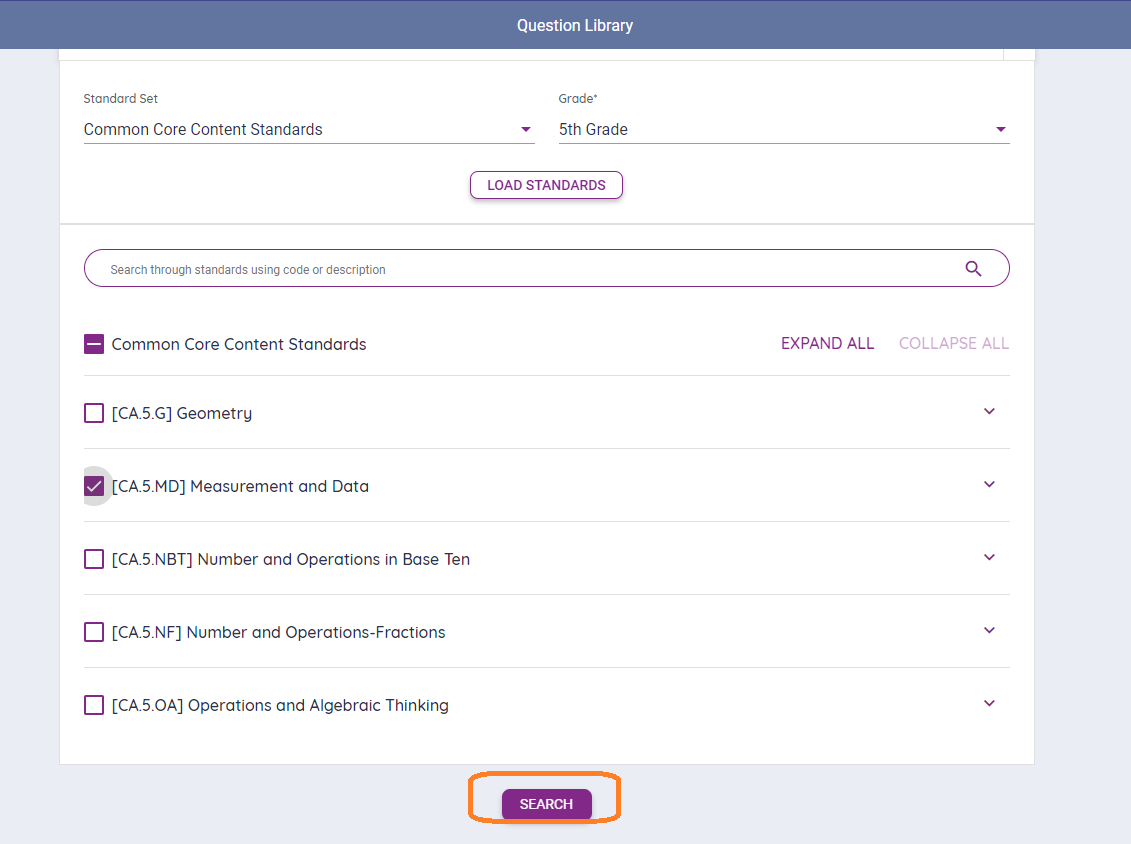Focus the standards search text field
The width and height of the screenshot is (1131, 844).
click(520, 269)
